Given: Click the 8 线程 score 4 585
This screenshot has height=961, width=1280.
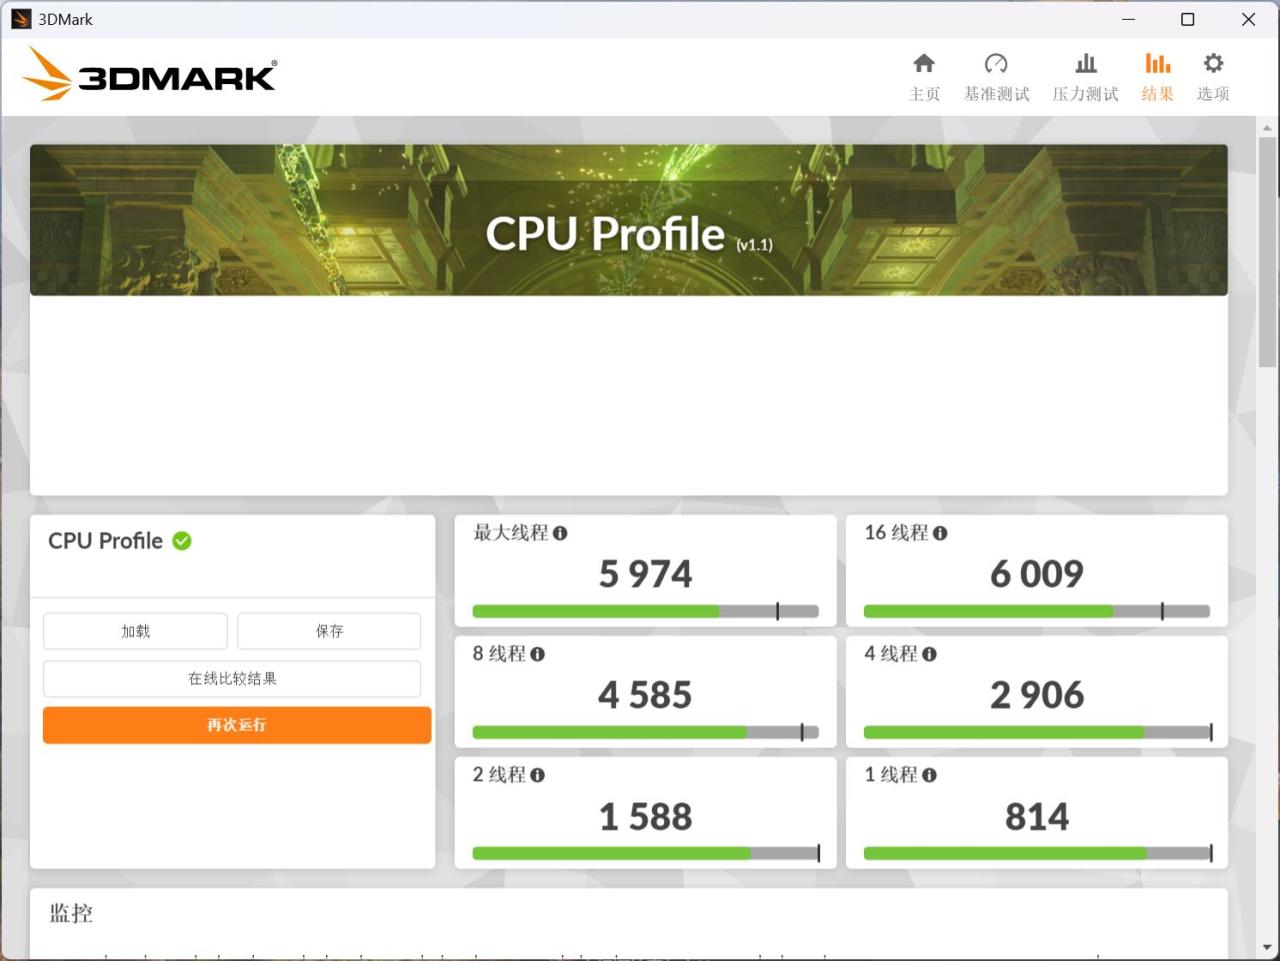Looking at the screenshot, I should (x=645, y=695).
